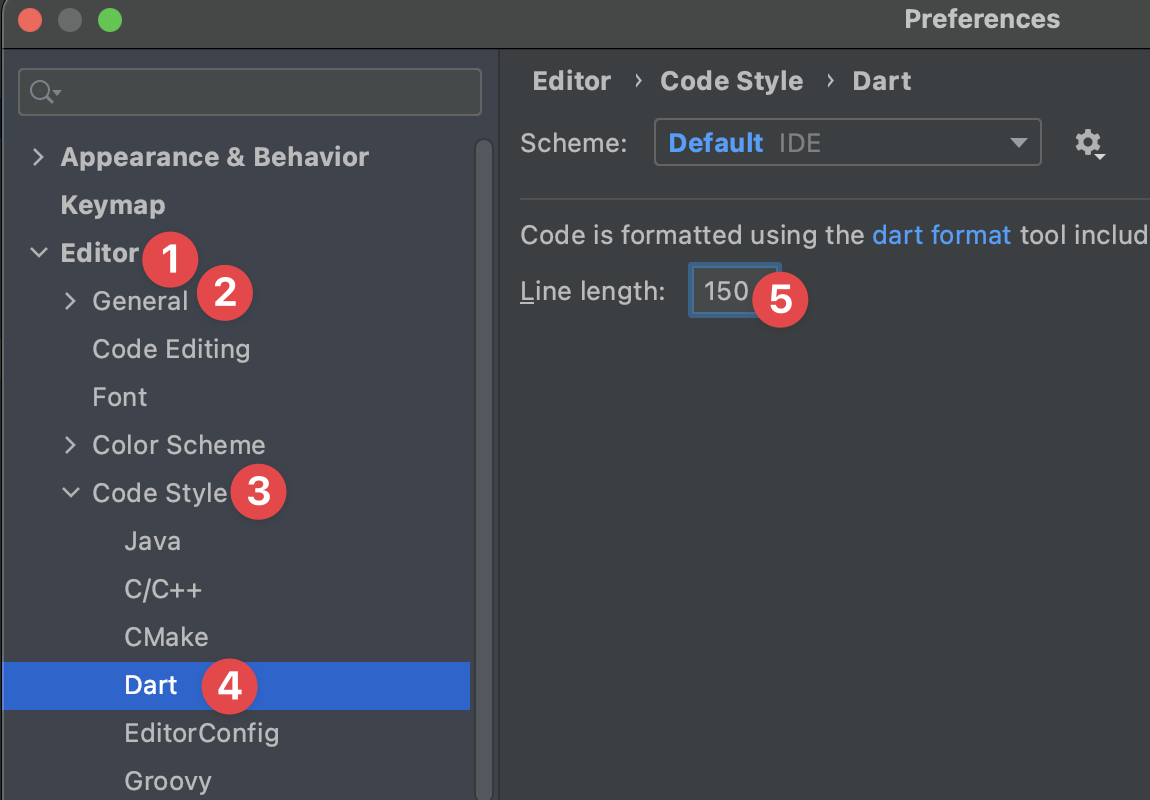Select C/C++ in the settings tree
The width and height of the screenshot is (1150, 800).
tap(160, 588)
